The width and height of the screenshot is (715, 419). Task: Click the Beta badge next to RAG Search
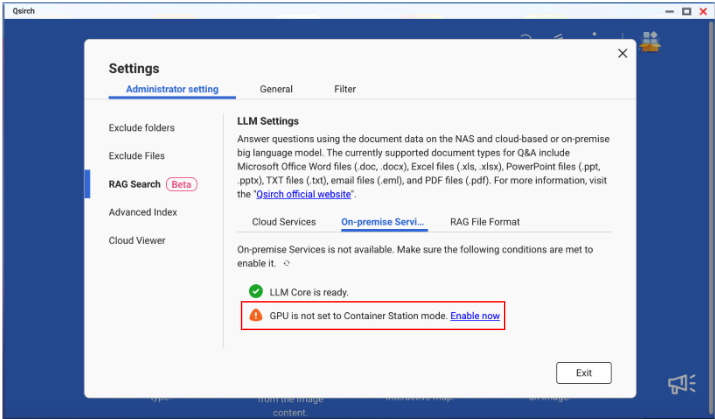tap(181, 184)
